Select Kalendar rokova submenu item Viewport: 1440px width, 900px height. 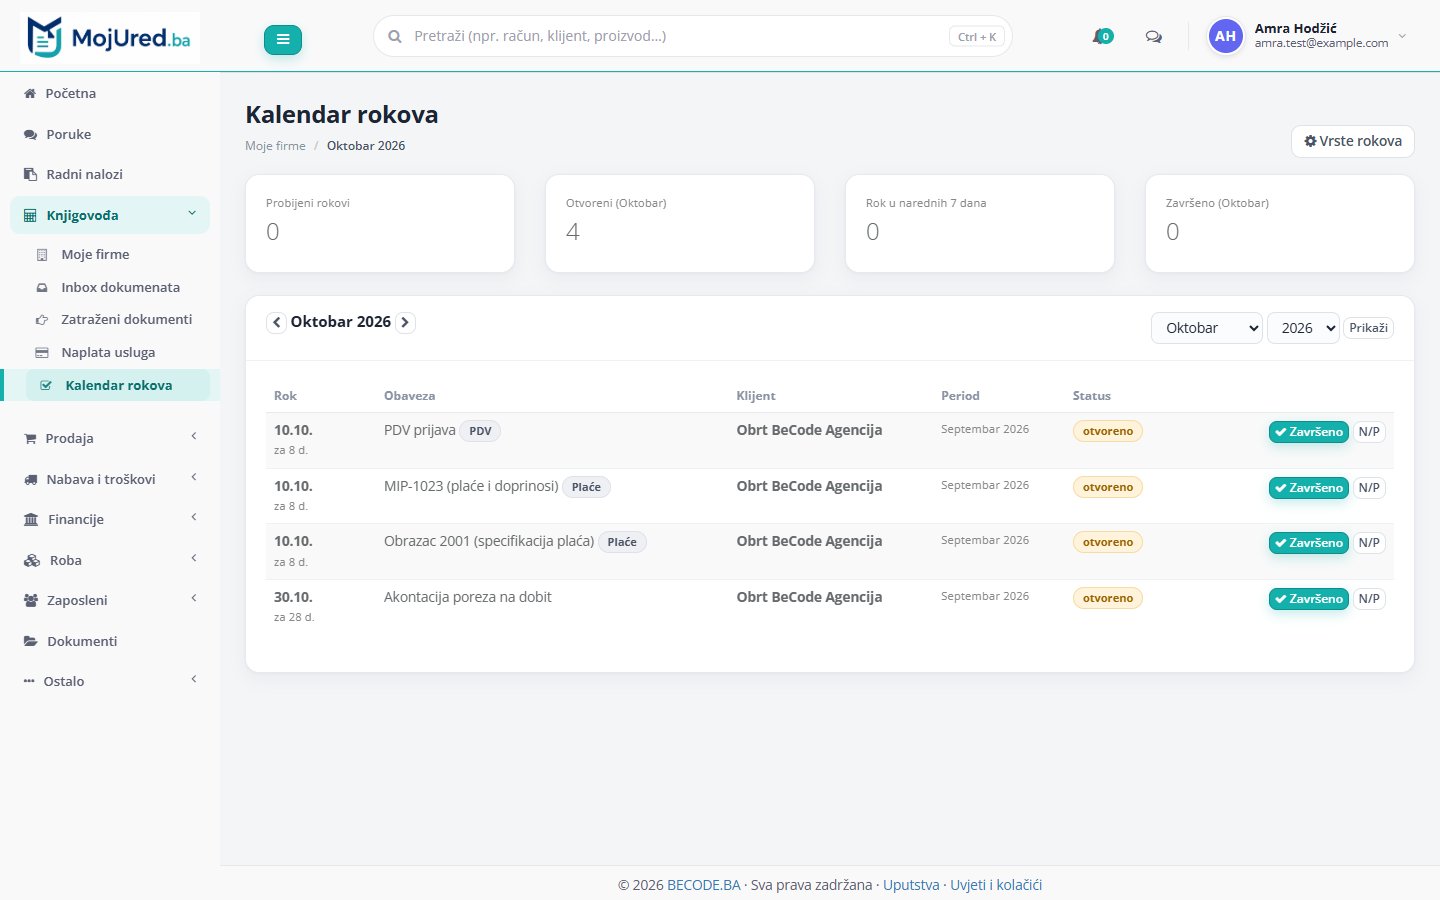click(117, 385)
